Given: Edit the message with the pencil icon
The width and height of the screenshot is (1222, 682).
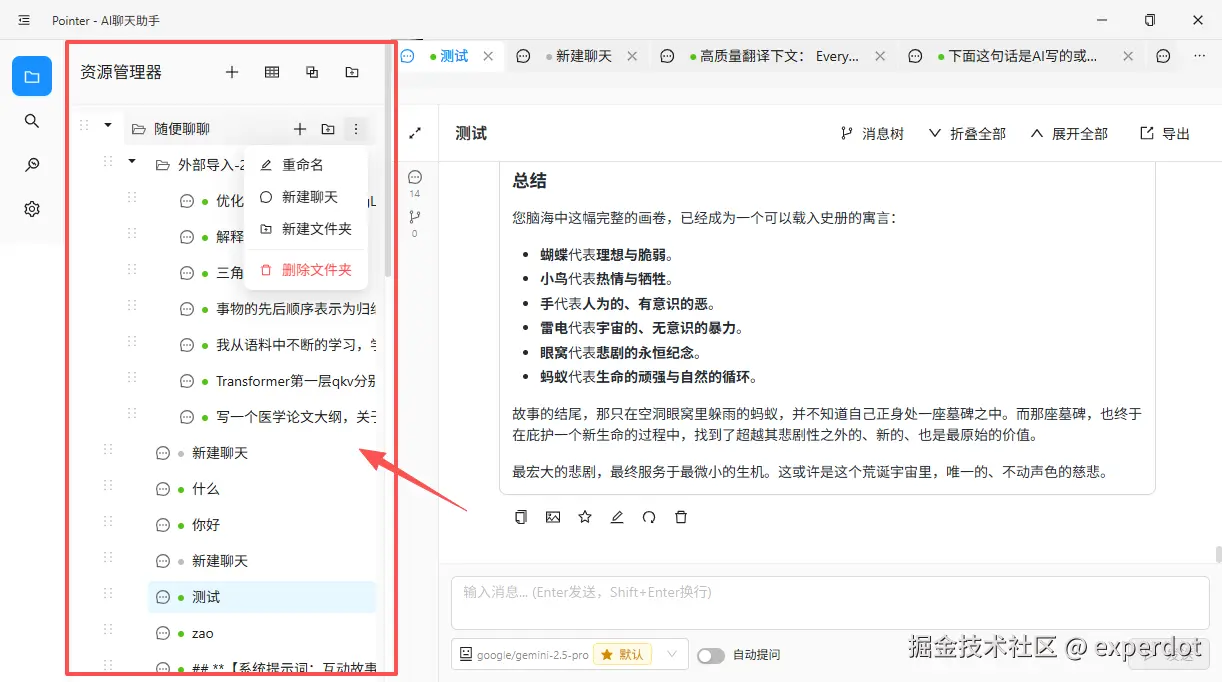Looking at the screenshot, I should [617, 517].
